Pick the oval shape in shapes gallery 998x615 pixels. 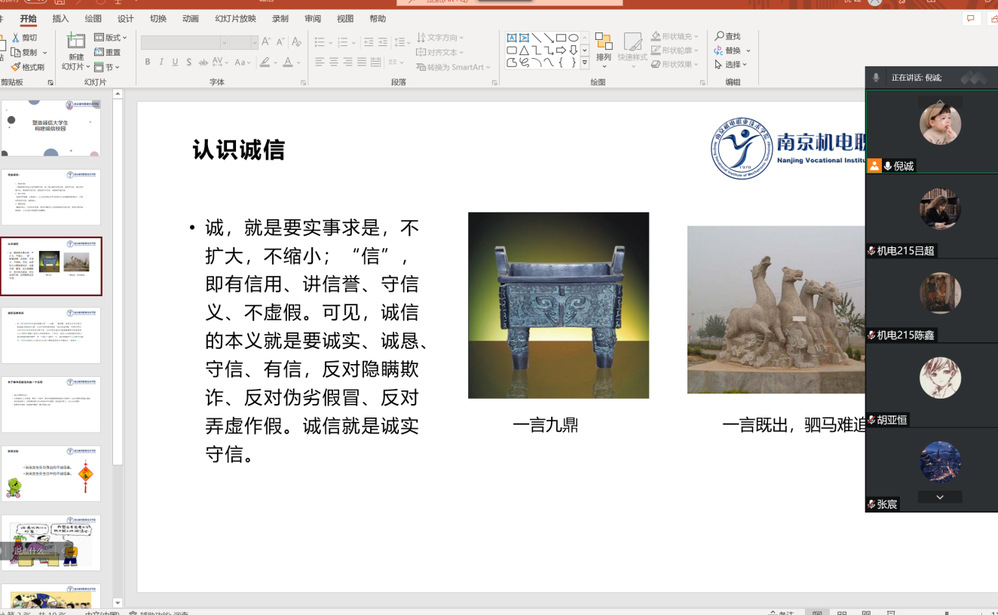[x=573, y=38]
